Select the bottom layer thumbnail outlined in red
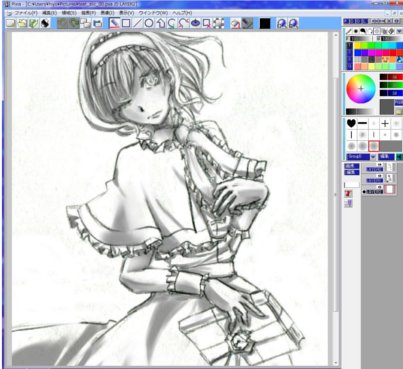 [x=389, y=190]
